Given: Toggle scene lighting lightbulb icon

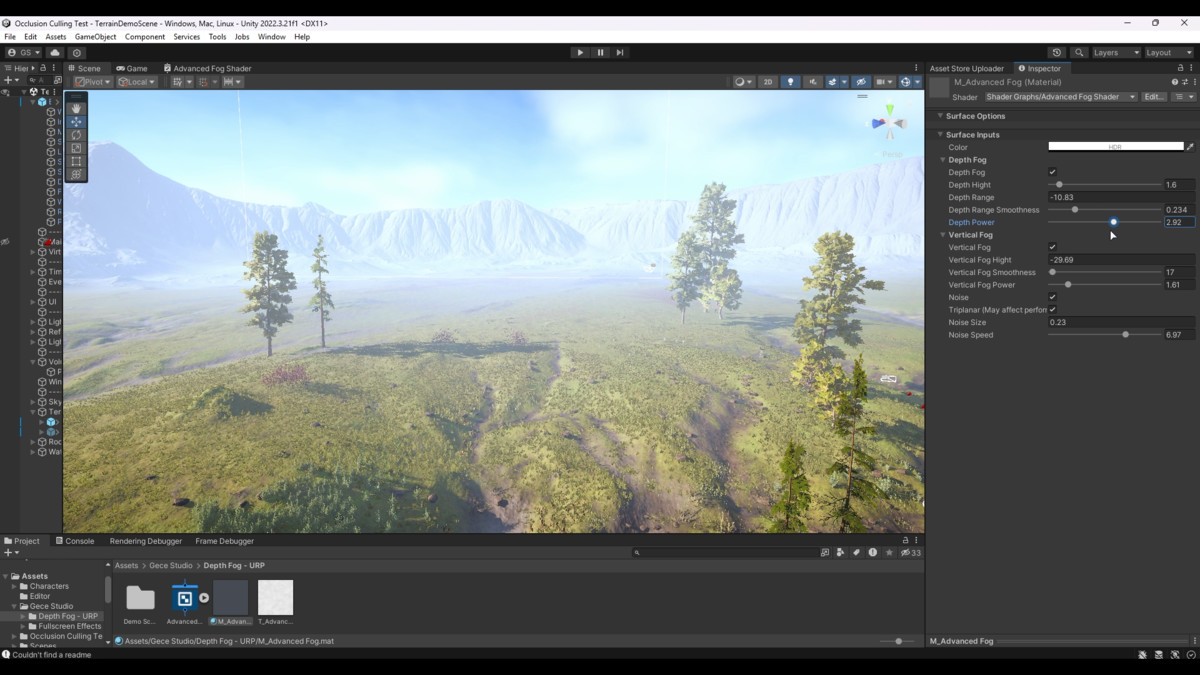Looking at the screenshot, I should (x=791, y=82).
